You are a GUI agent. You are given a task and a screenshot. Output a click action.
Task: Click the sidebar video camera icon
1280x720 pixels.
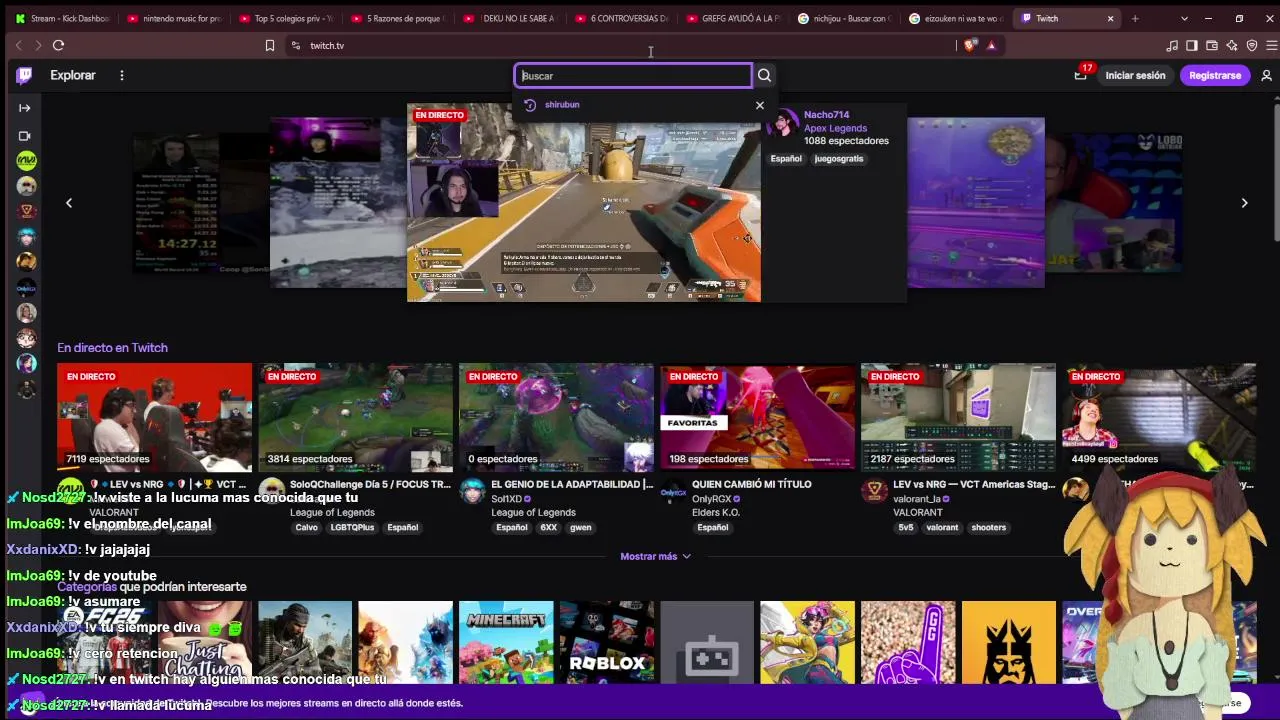25,136
